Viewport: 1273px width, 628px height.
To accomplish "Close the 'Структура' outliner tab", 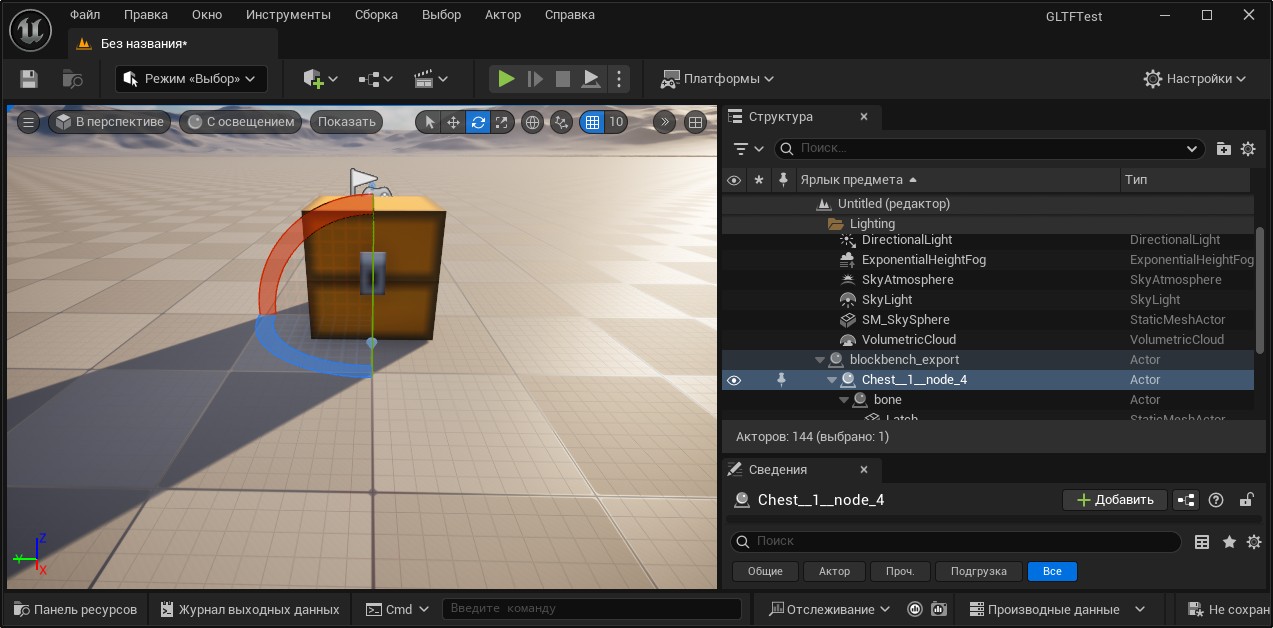I will pyautogui.click(x=865, y=117).
